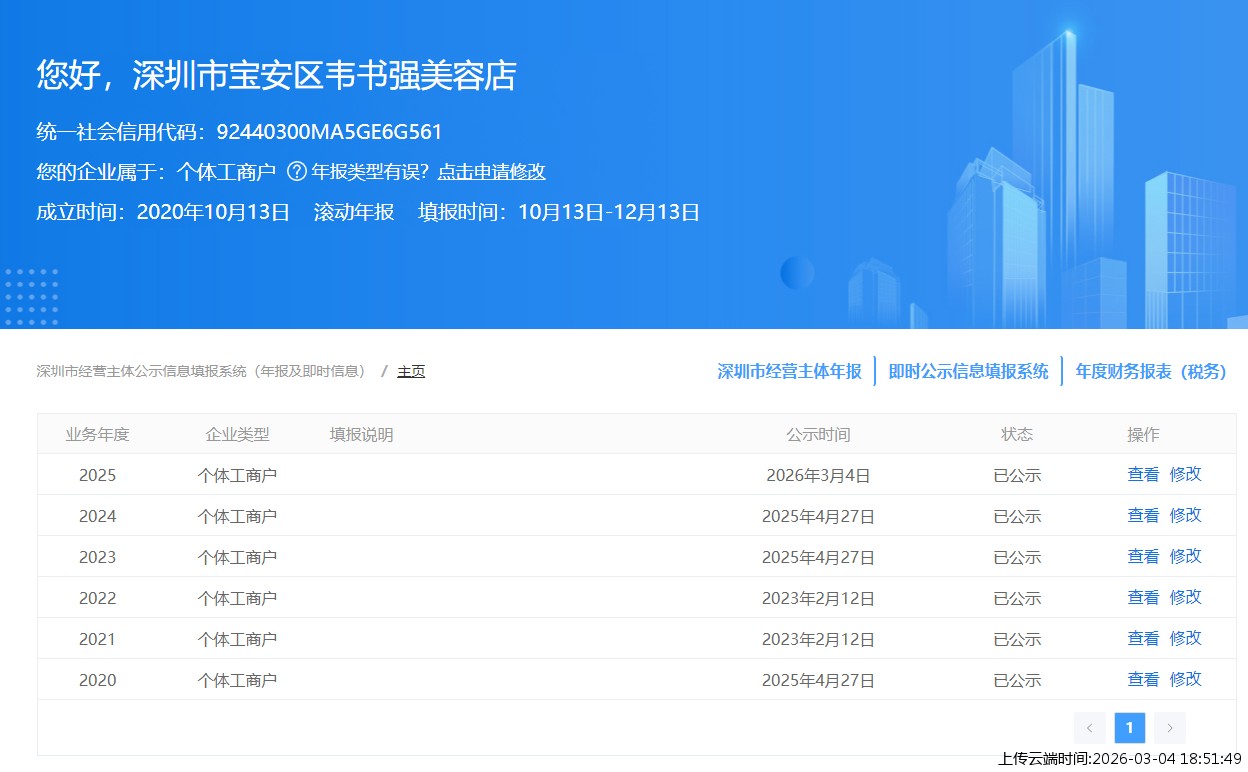
Task: View the 2022 annual report
Action: tap(1143, 598)
